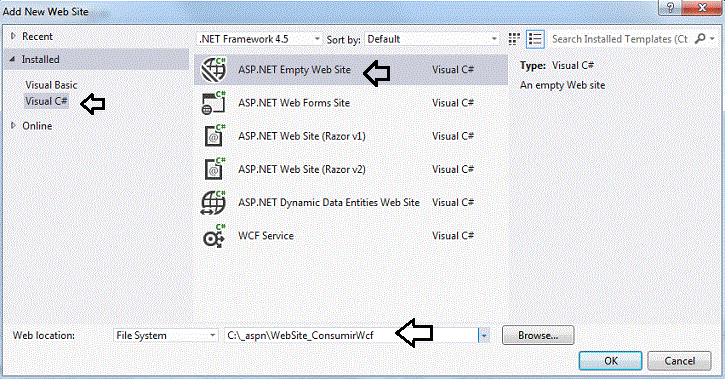
Task: Select the Recent category label
Action: [37, 37]
